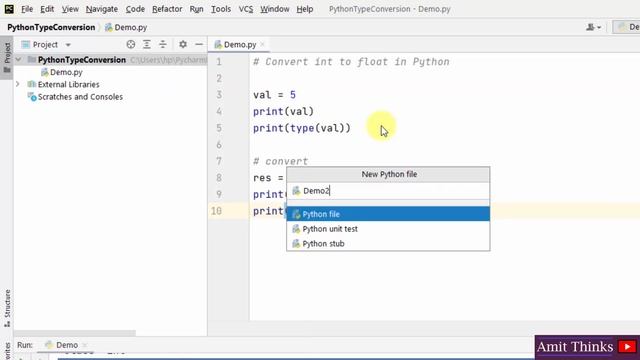Open the run configuration dropdown at top right
Viewport: 640px width, 360px height.
627,27
